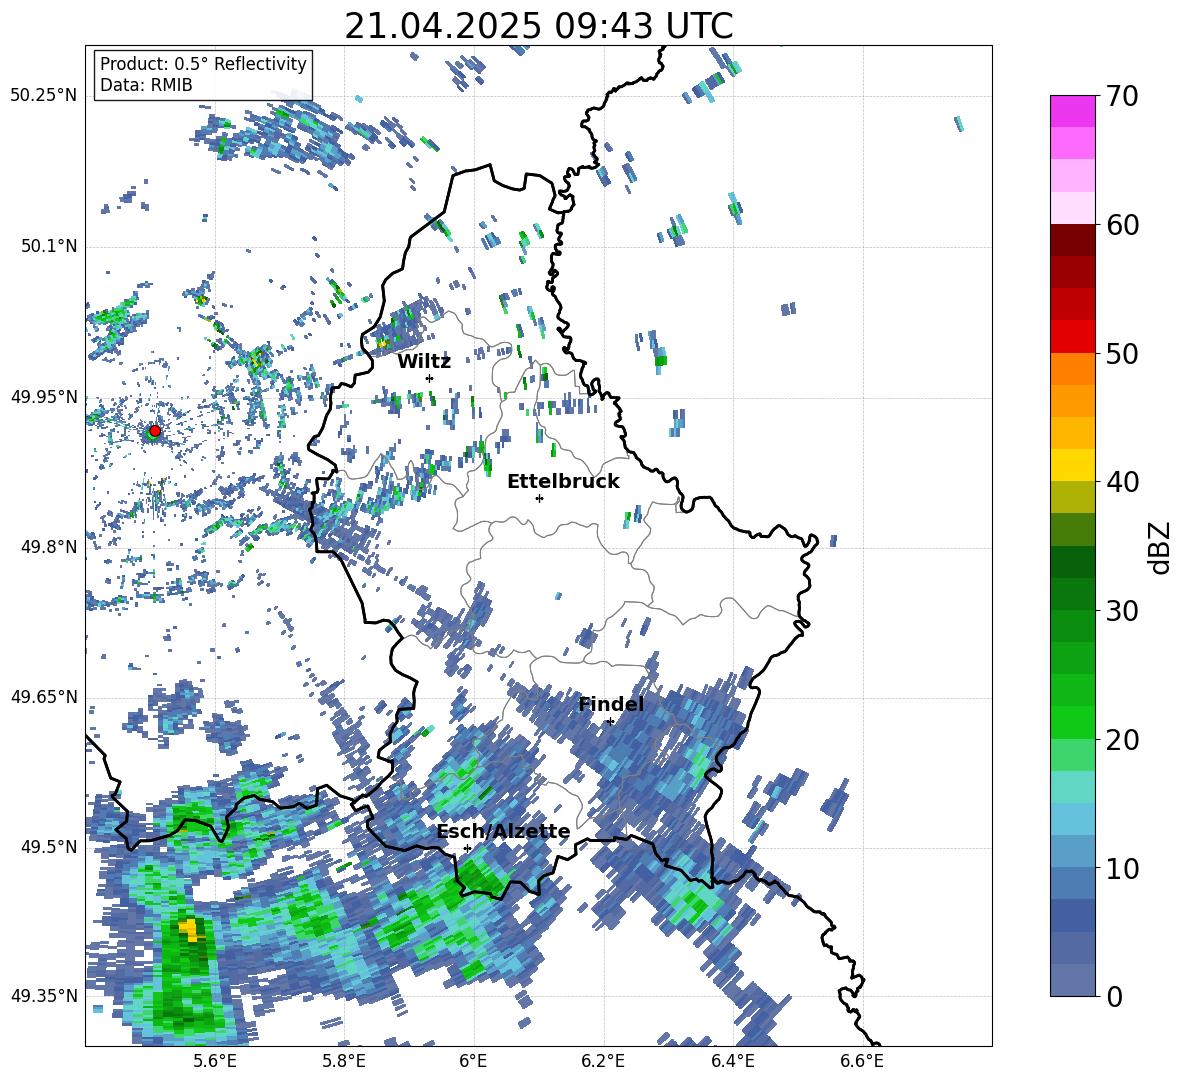Screen dimensions: 1184x1081
Task: Click the 6.2°E longitude label
Action: 603,1061
